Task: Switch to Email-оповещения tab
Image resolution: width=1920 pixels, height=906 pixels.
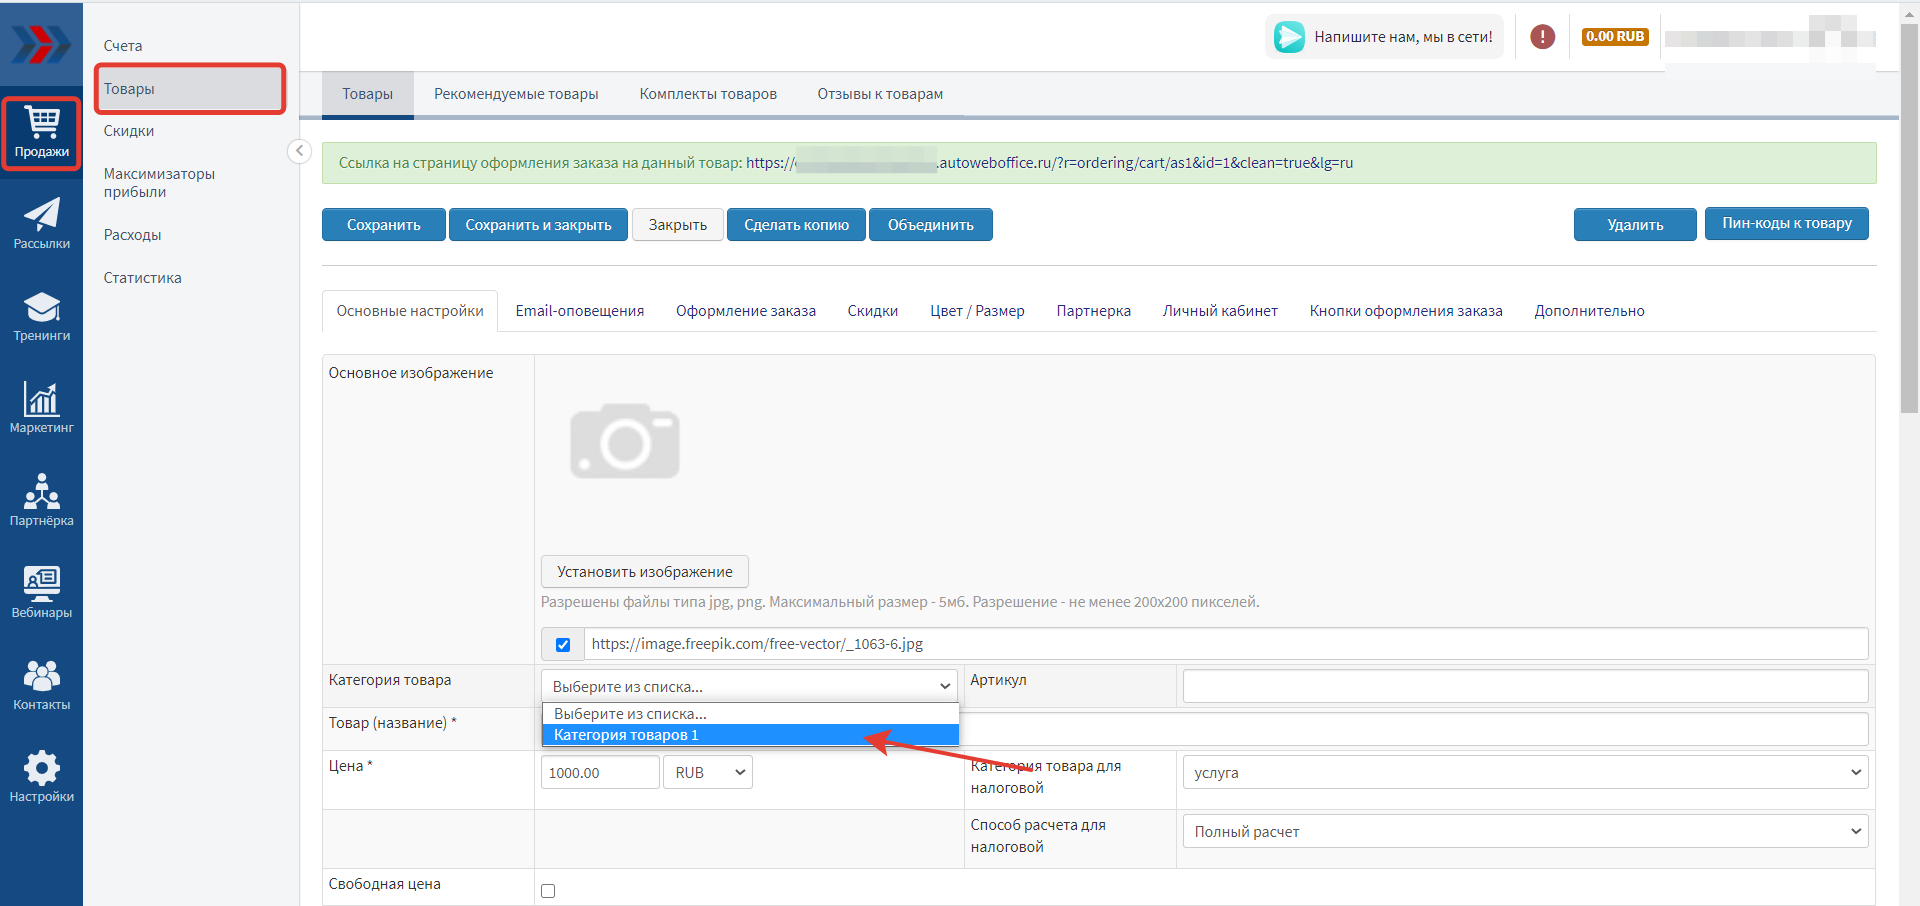Action: (579, 311)
